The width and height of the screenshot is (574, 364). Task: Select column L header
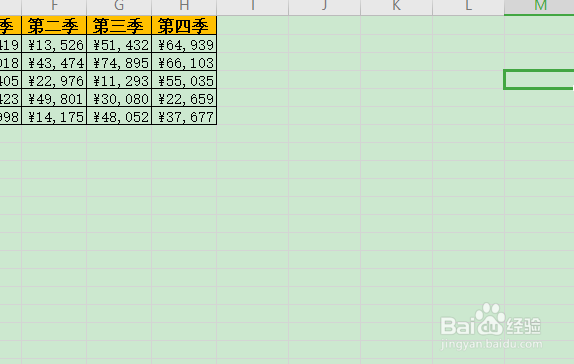pyautogui.click(x=469, y=7)
